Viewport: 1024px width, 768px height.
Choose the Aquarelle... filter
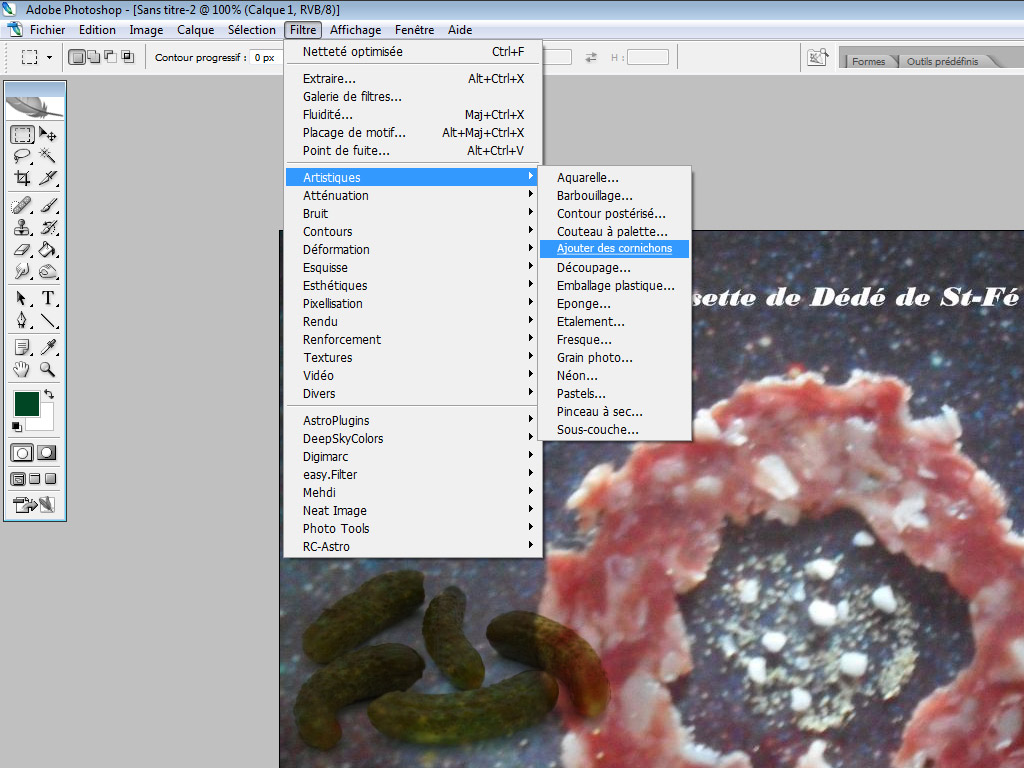[x=615, y=178]
